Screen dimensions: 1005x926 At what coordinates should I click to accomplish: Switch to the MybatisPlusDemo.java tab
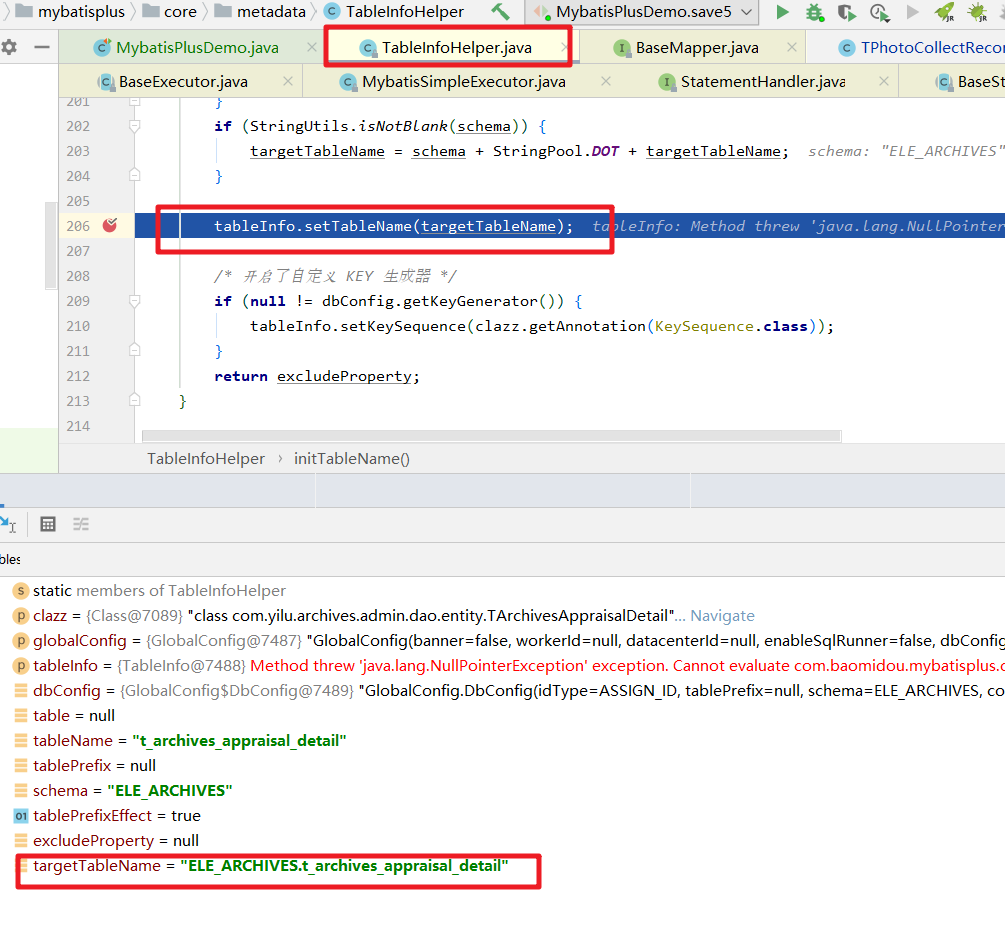(197, 48)
